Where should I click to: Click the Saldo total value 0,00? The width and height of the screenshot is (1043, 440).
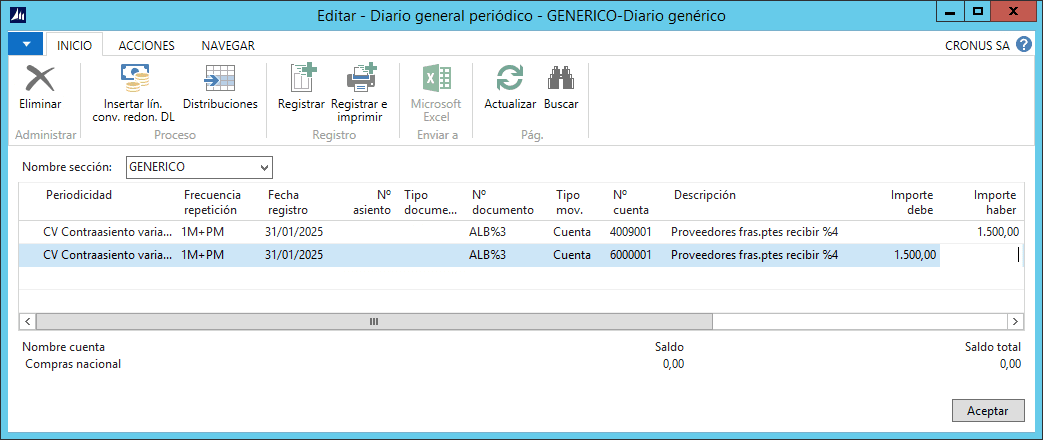coord(1010,364)
